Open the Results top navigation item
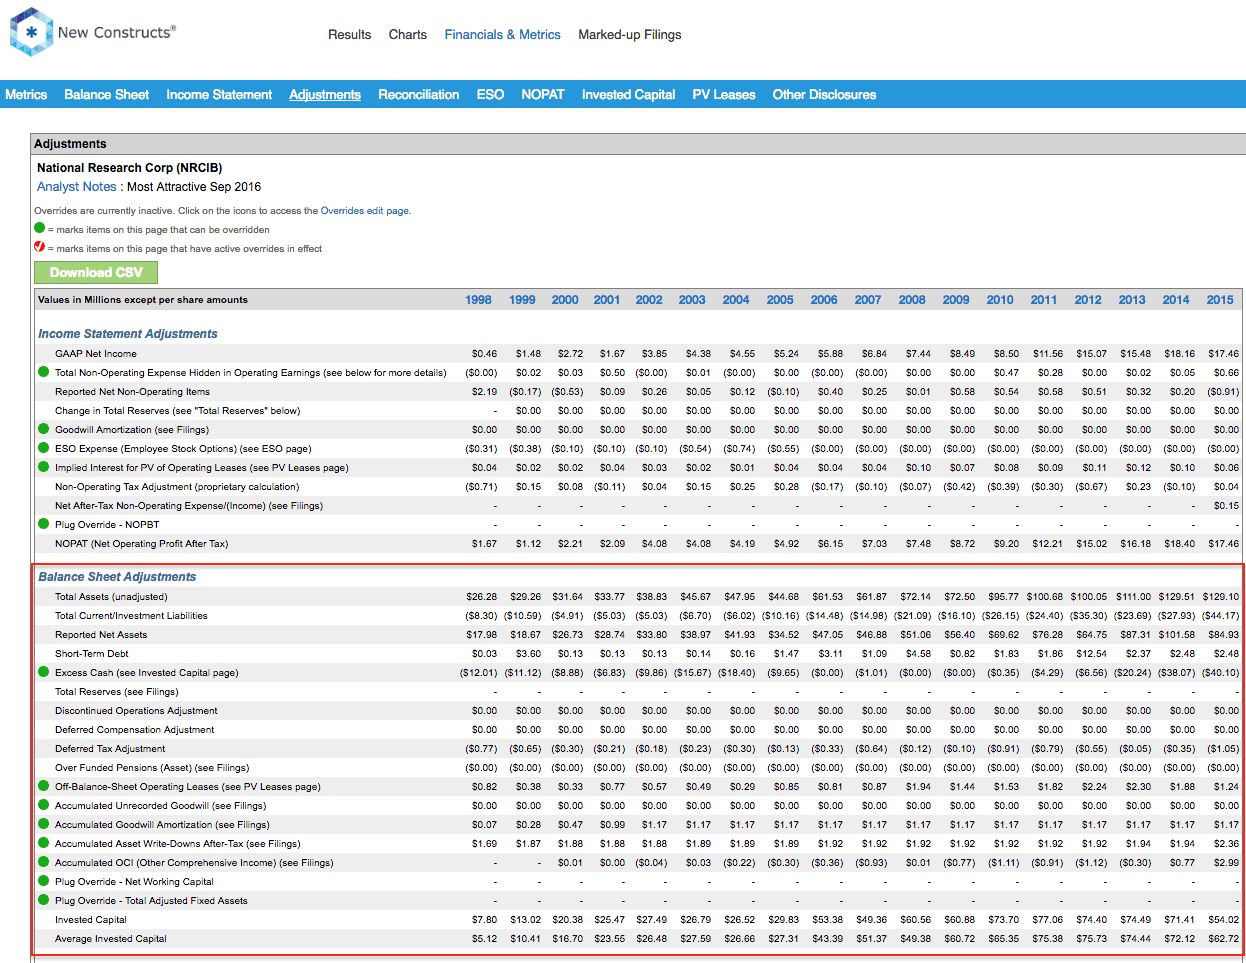Viewport: 1246px width, 963px height. (x=349, y=34)
